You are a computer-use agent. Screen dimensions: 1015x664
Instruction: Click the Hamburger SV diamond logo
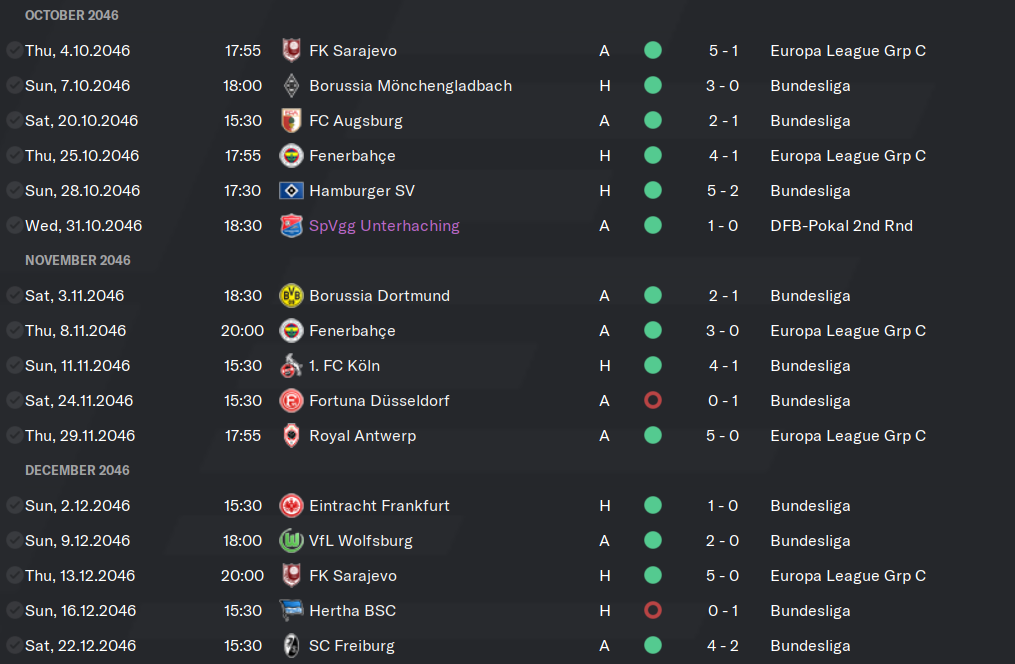pyautogui.click(x=291, y=190)
